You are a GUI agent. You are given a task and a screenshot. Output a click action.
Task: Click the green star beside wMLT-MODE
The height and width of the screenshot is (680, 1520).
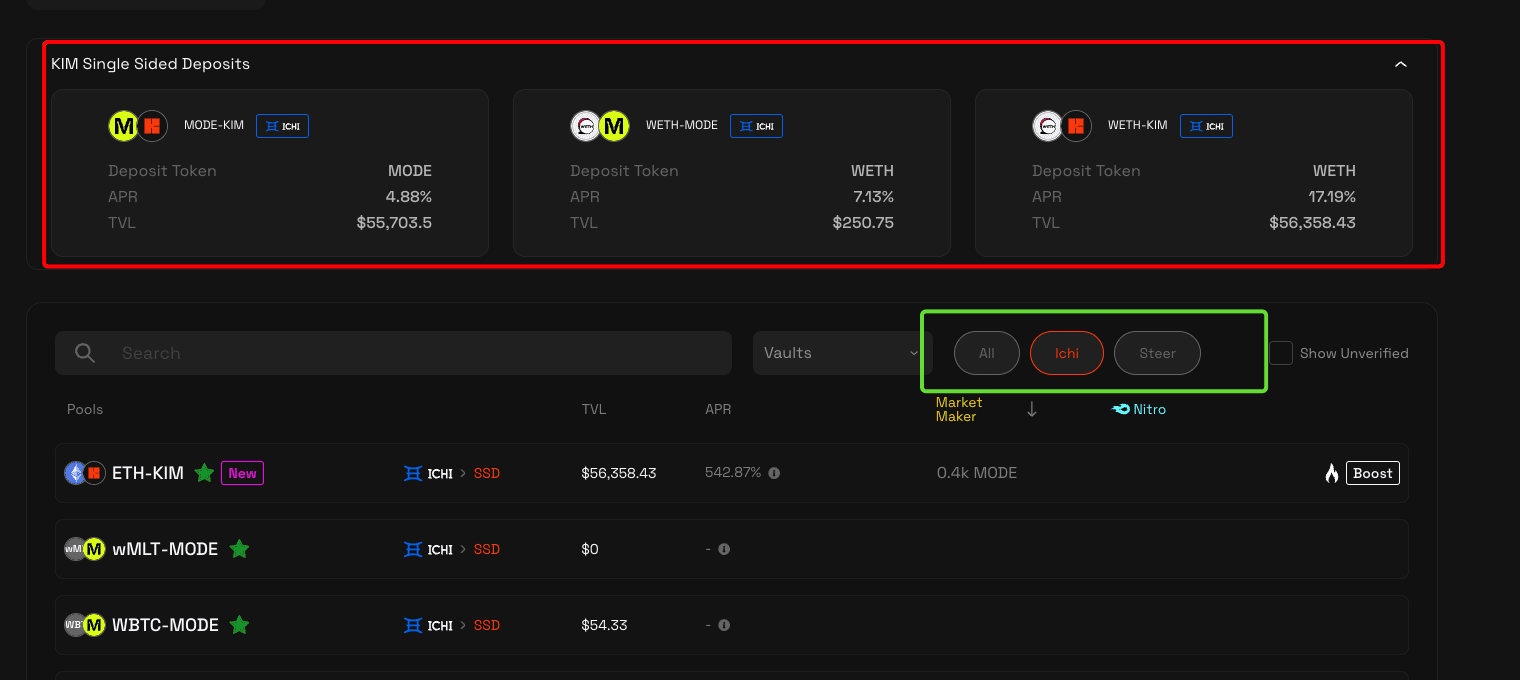tap(239, 549)
